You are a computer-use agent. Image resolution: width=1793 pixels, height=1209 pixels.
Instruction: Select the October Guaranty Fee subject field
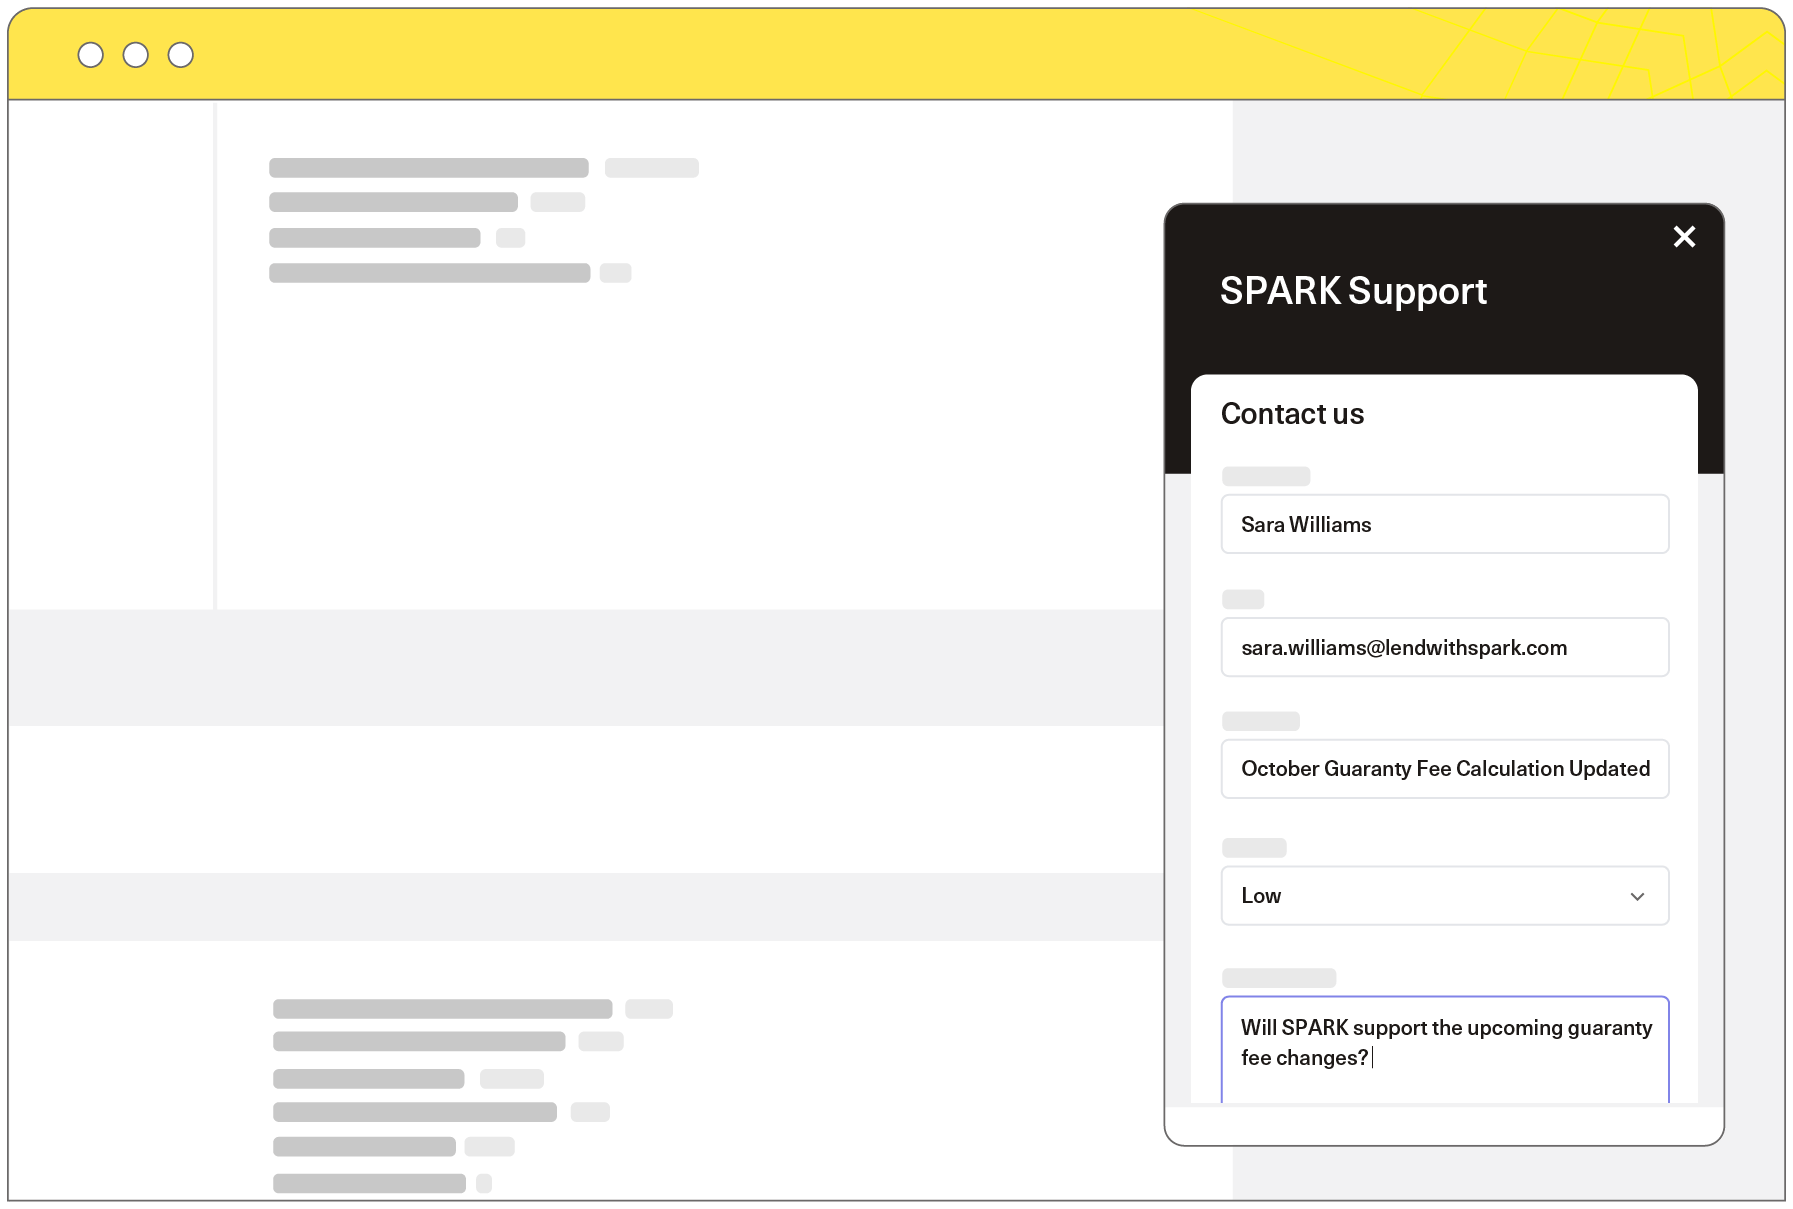click(1444, 769)
